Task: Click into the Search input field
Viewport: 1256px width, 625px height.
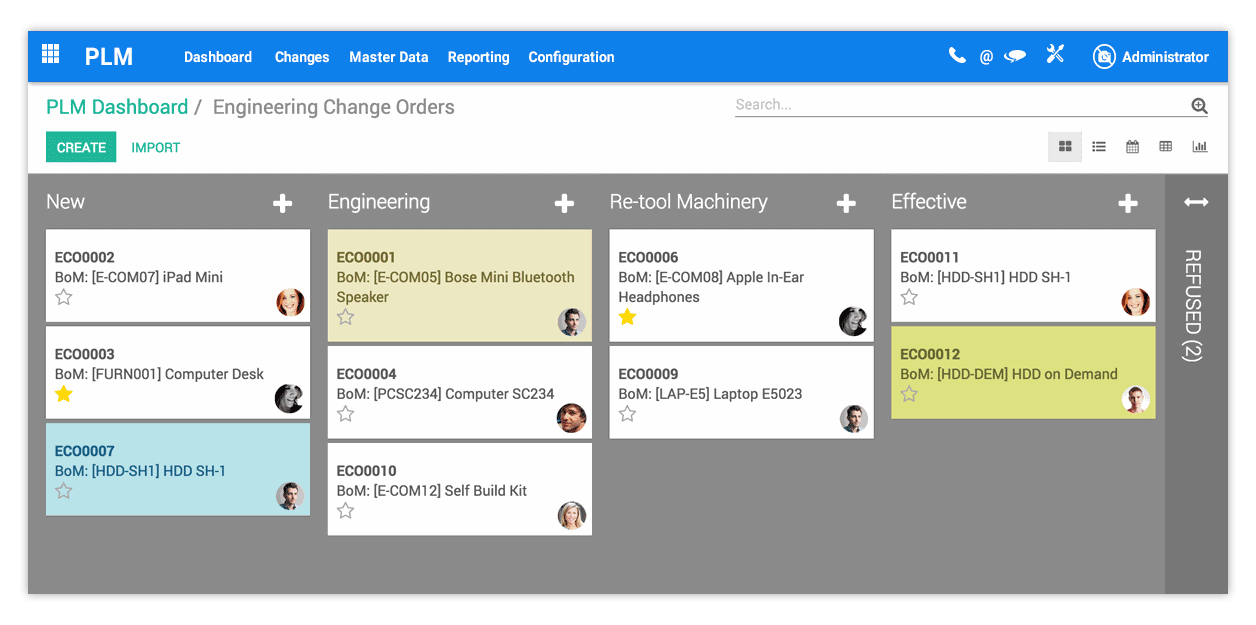Action: click(x=958, y=105)
